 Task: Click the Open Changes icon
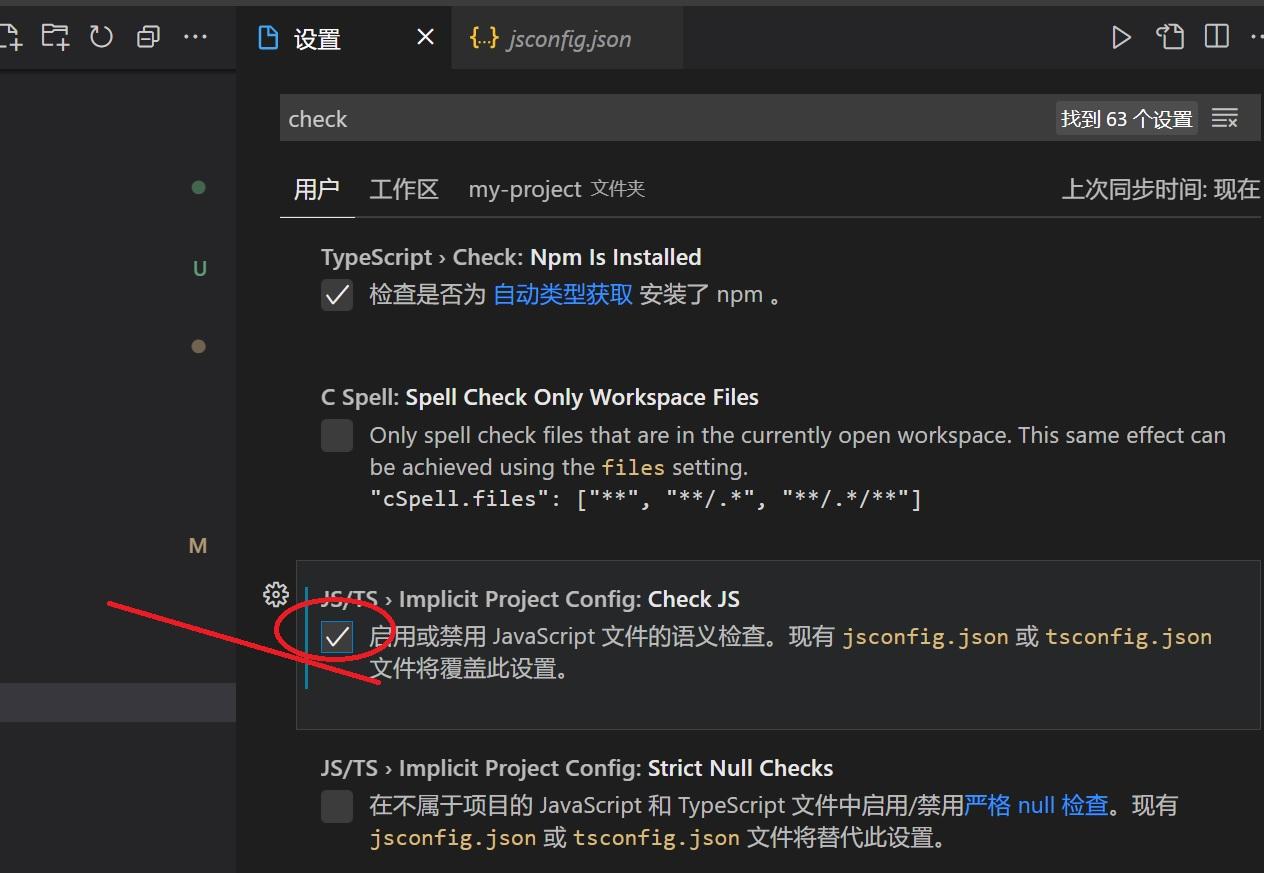coord(1169,36)
